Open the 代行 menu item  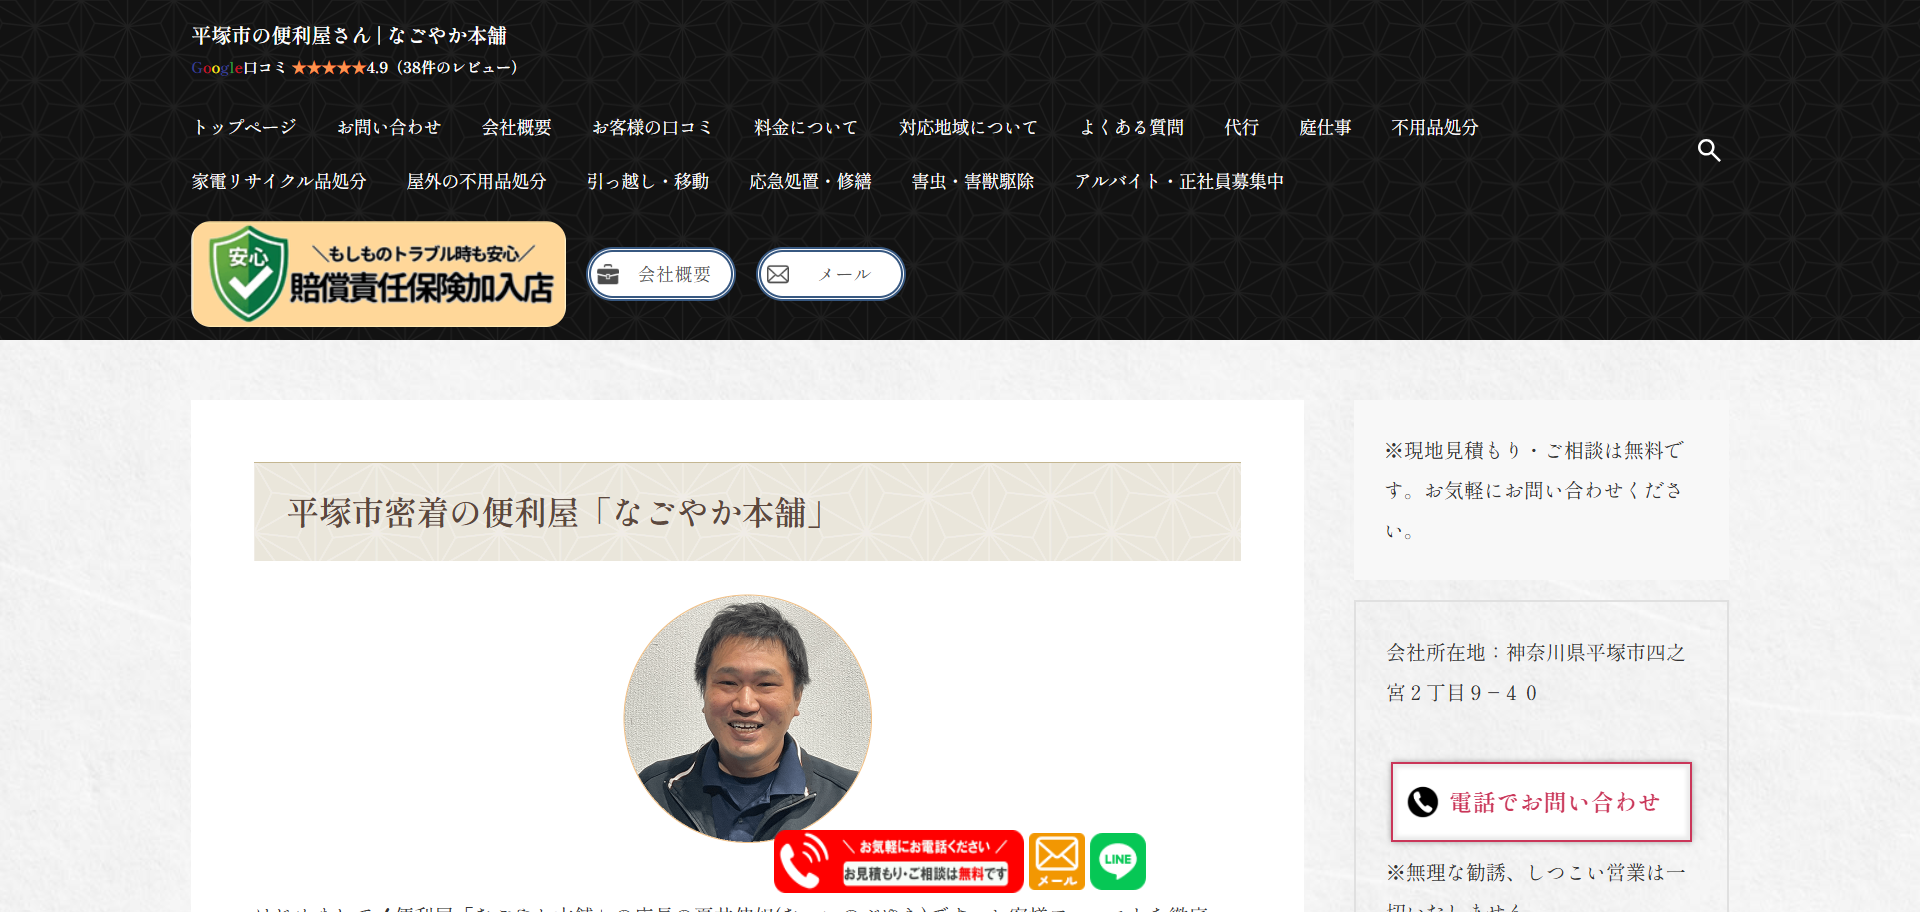[1242, 127]
